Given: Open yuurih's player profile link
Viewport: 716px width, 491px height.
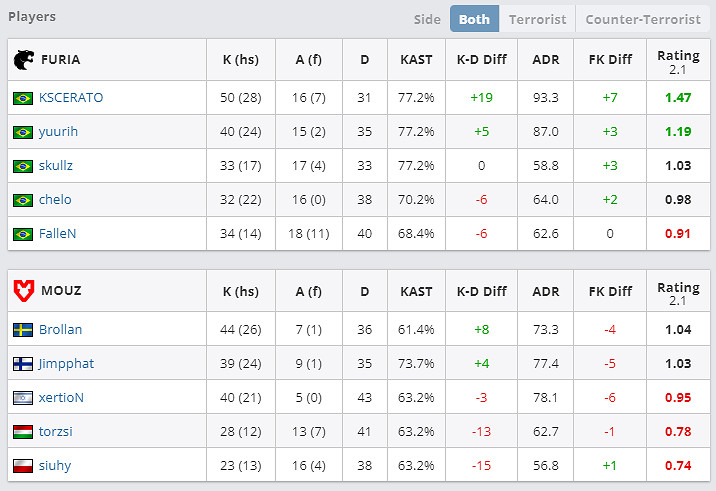Looking at the screenshot, I should click(x=58, y=132).
